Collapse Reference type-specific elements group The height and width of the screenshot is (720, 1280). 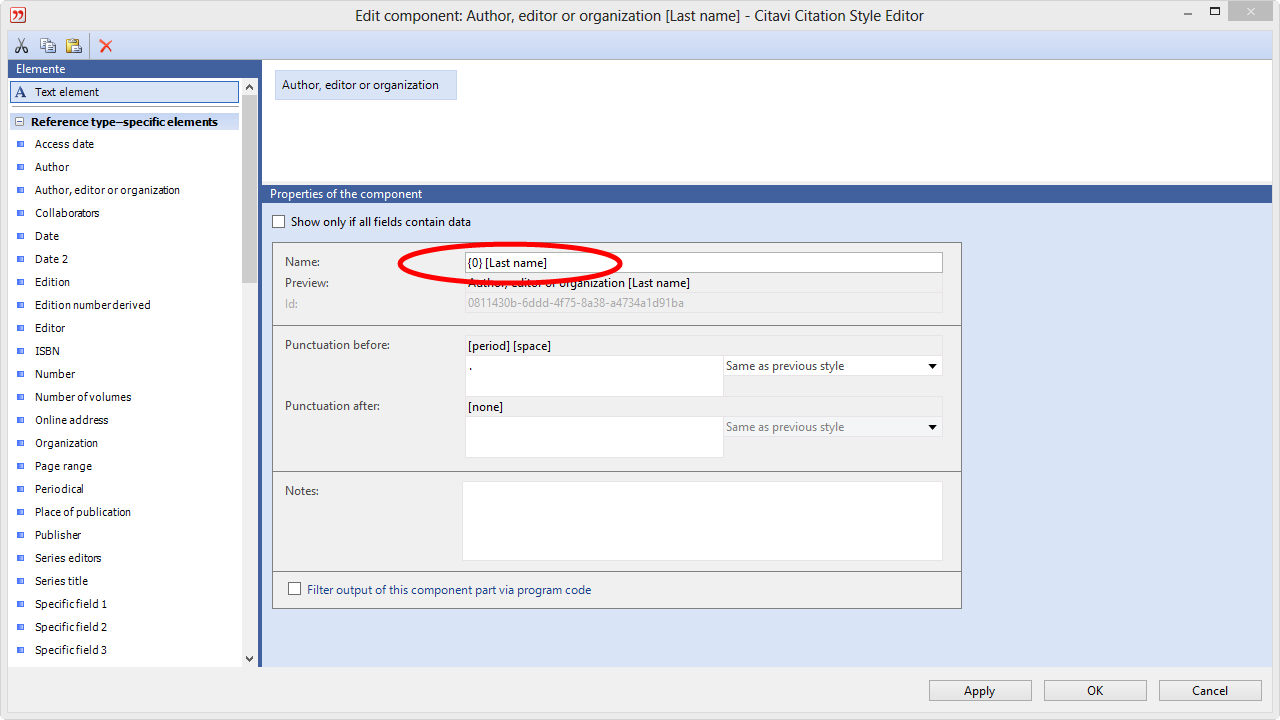19,122
